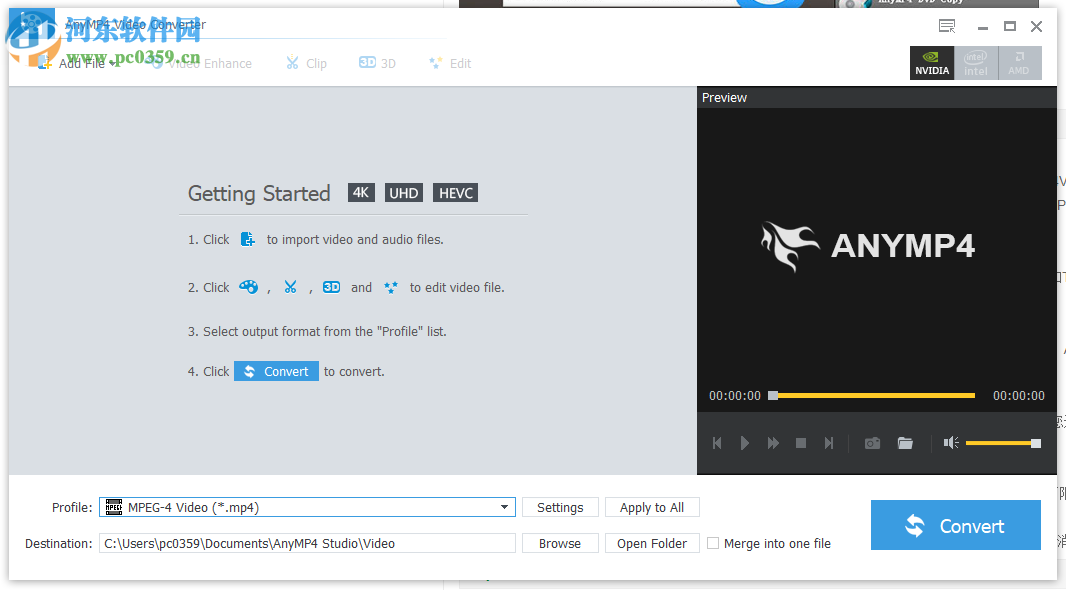Adjust the volume slider

coord(1003,443)
